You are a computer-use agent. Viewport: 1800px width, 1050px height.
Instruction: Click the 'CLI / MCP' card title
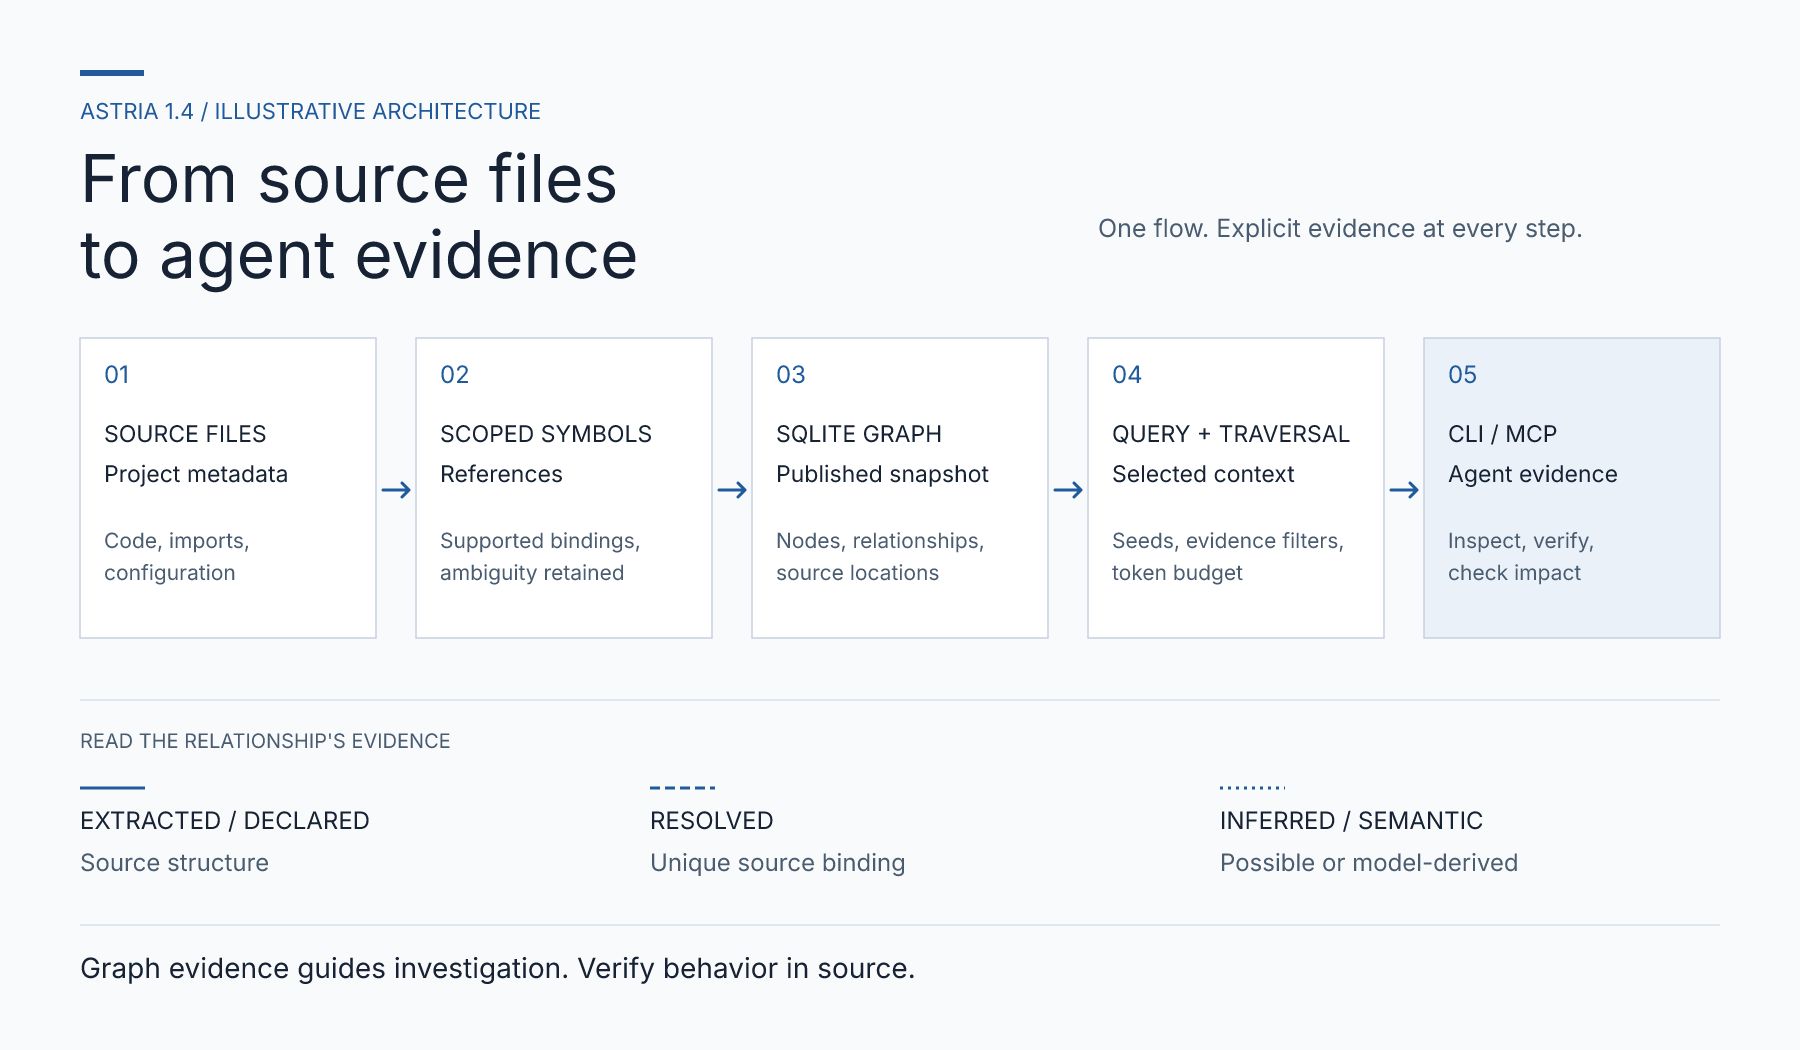1502,434
